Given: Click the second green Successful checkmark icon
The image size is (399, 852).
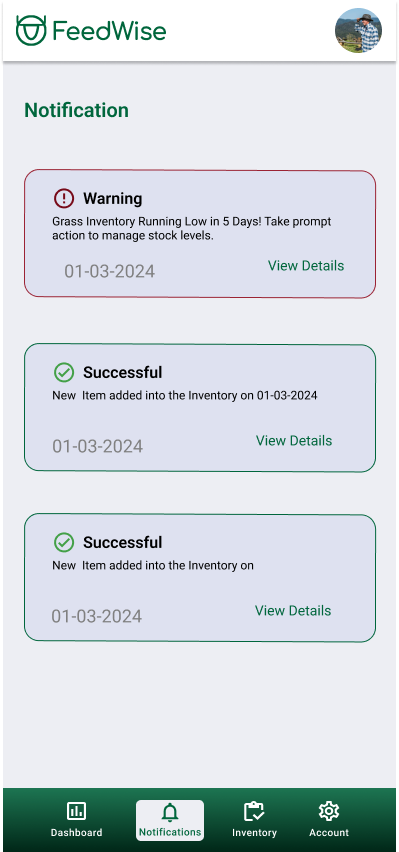Looking at the screenshot, I should click(64, 542).
